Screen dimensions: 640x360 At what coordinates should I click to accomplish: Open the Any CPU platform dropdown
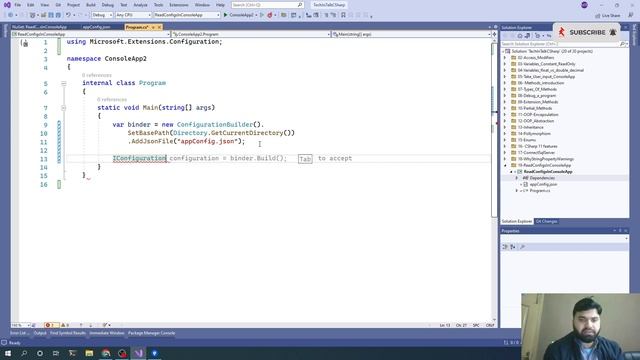tap(133, 15)
